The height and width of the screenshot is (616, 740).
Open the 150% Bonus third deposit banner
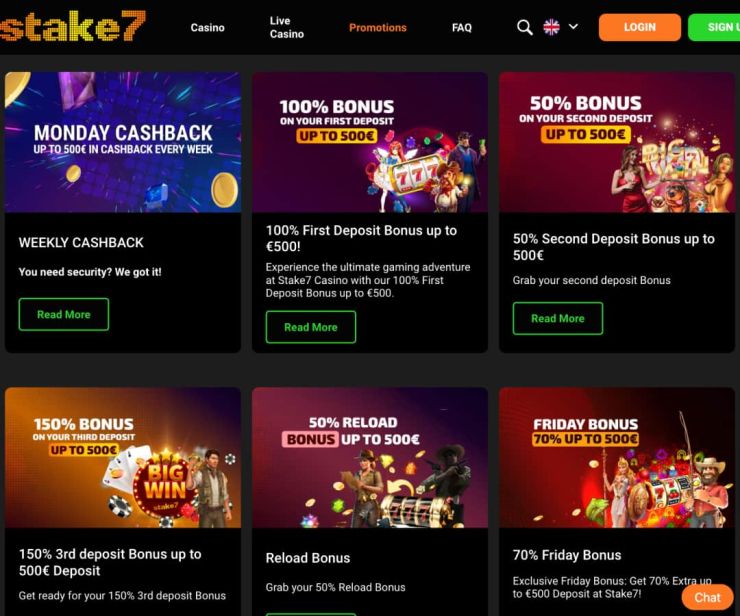123,457
